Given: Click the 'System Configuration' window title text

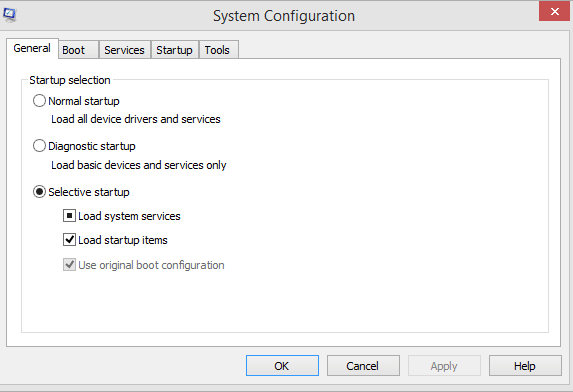Looking at the screenshot, I should pyautogui.click(x=284, y=16).
